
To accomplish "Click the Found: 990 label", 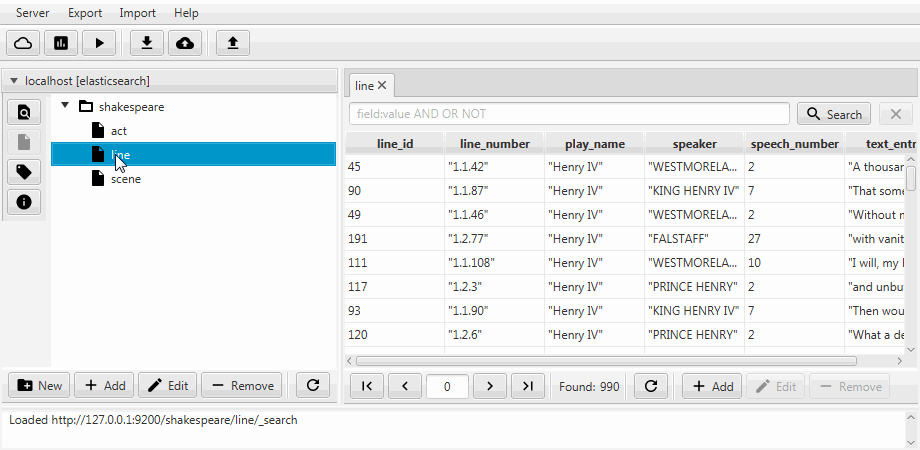I will (x=588, y=387).
